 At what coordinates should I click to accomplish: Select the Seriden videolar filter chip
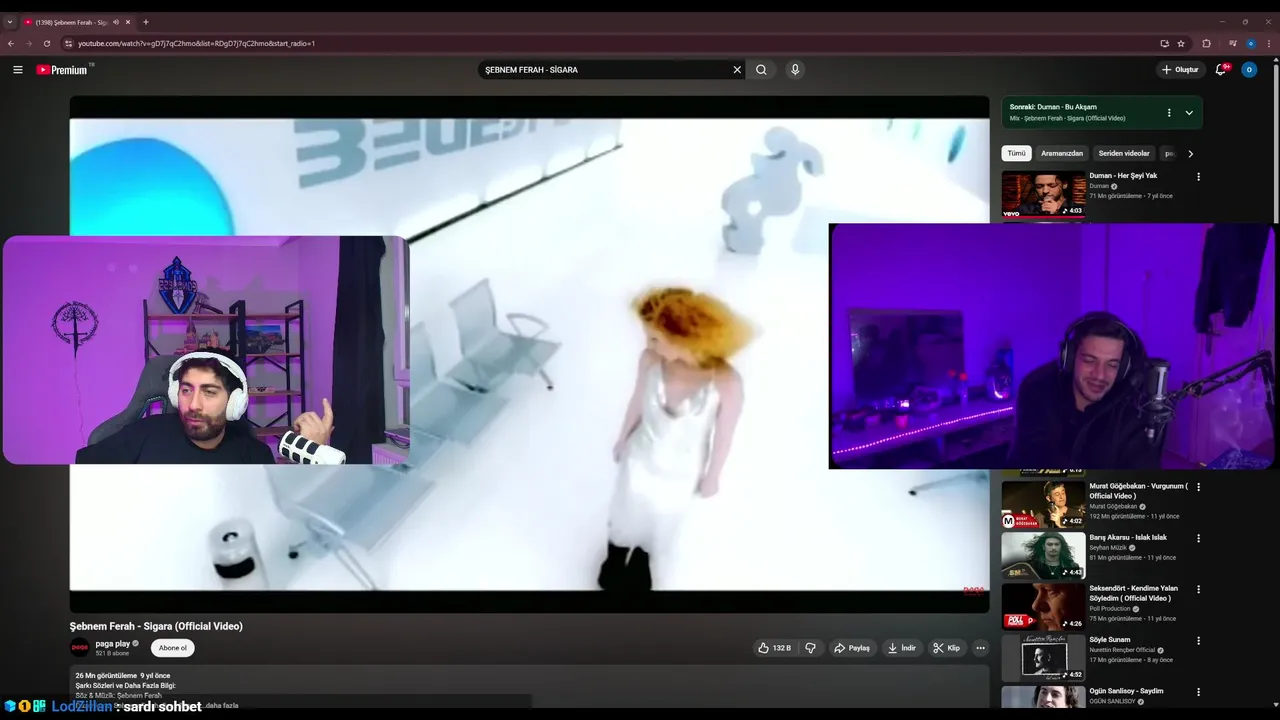pos(1124,153)
